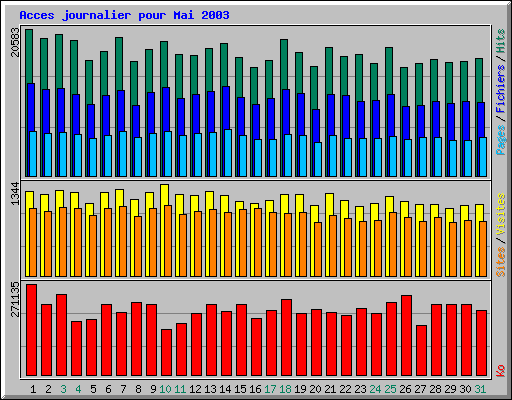Click day label 30 on the x-axis
Screen dimensions: 512x400
point(465,389)
